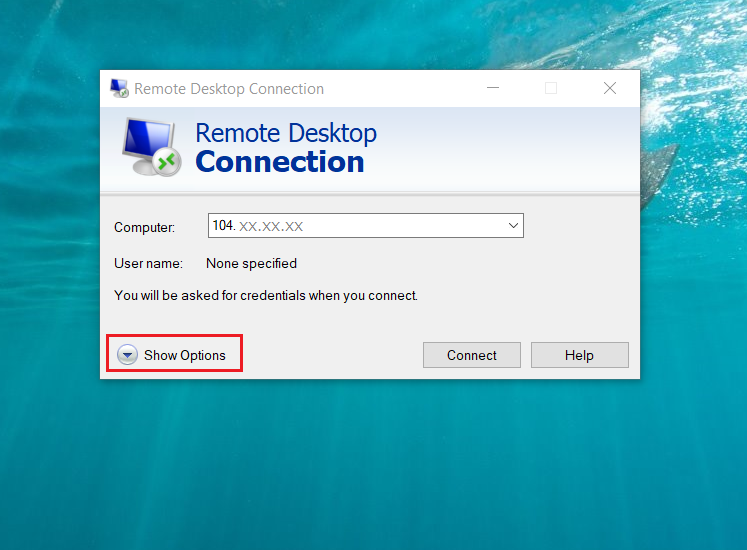Click the disabled maximize window button
The image size is (747, 550).
551,88
